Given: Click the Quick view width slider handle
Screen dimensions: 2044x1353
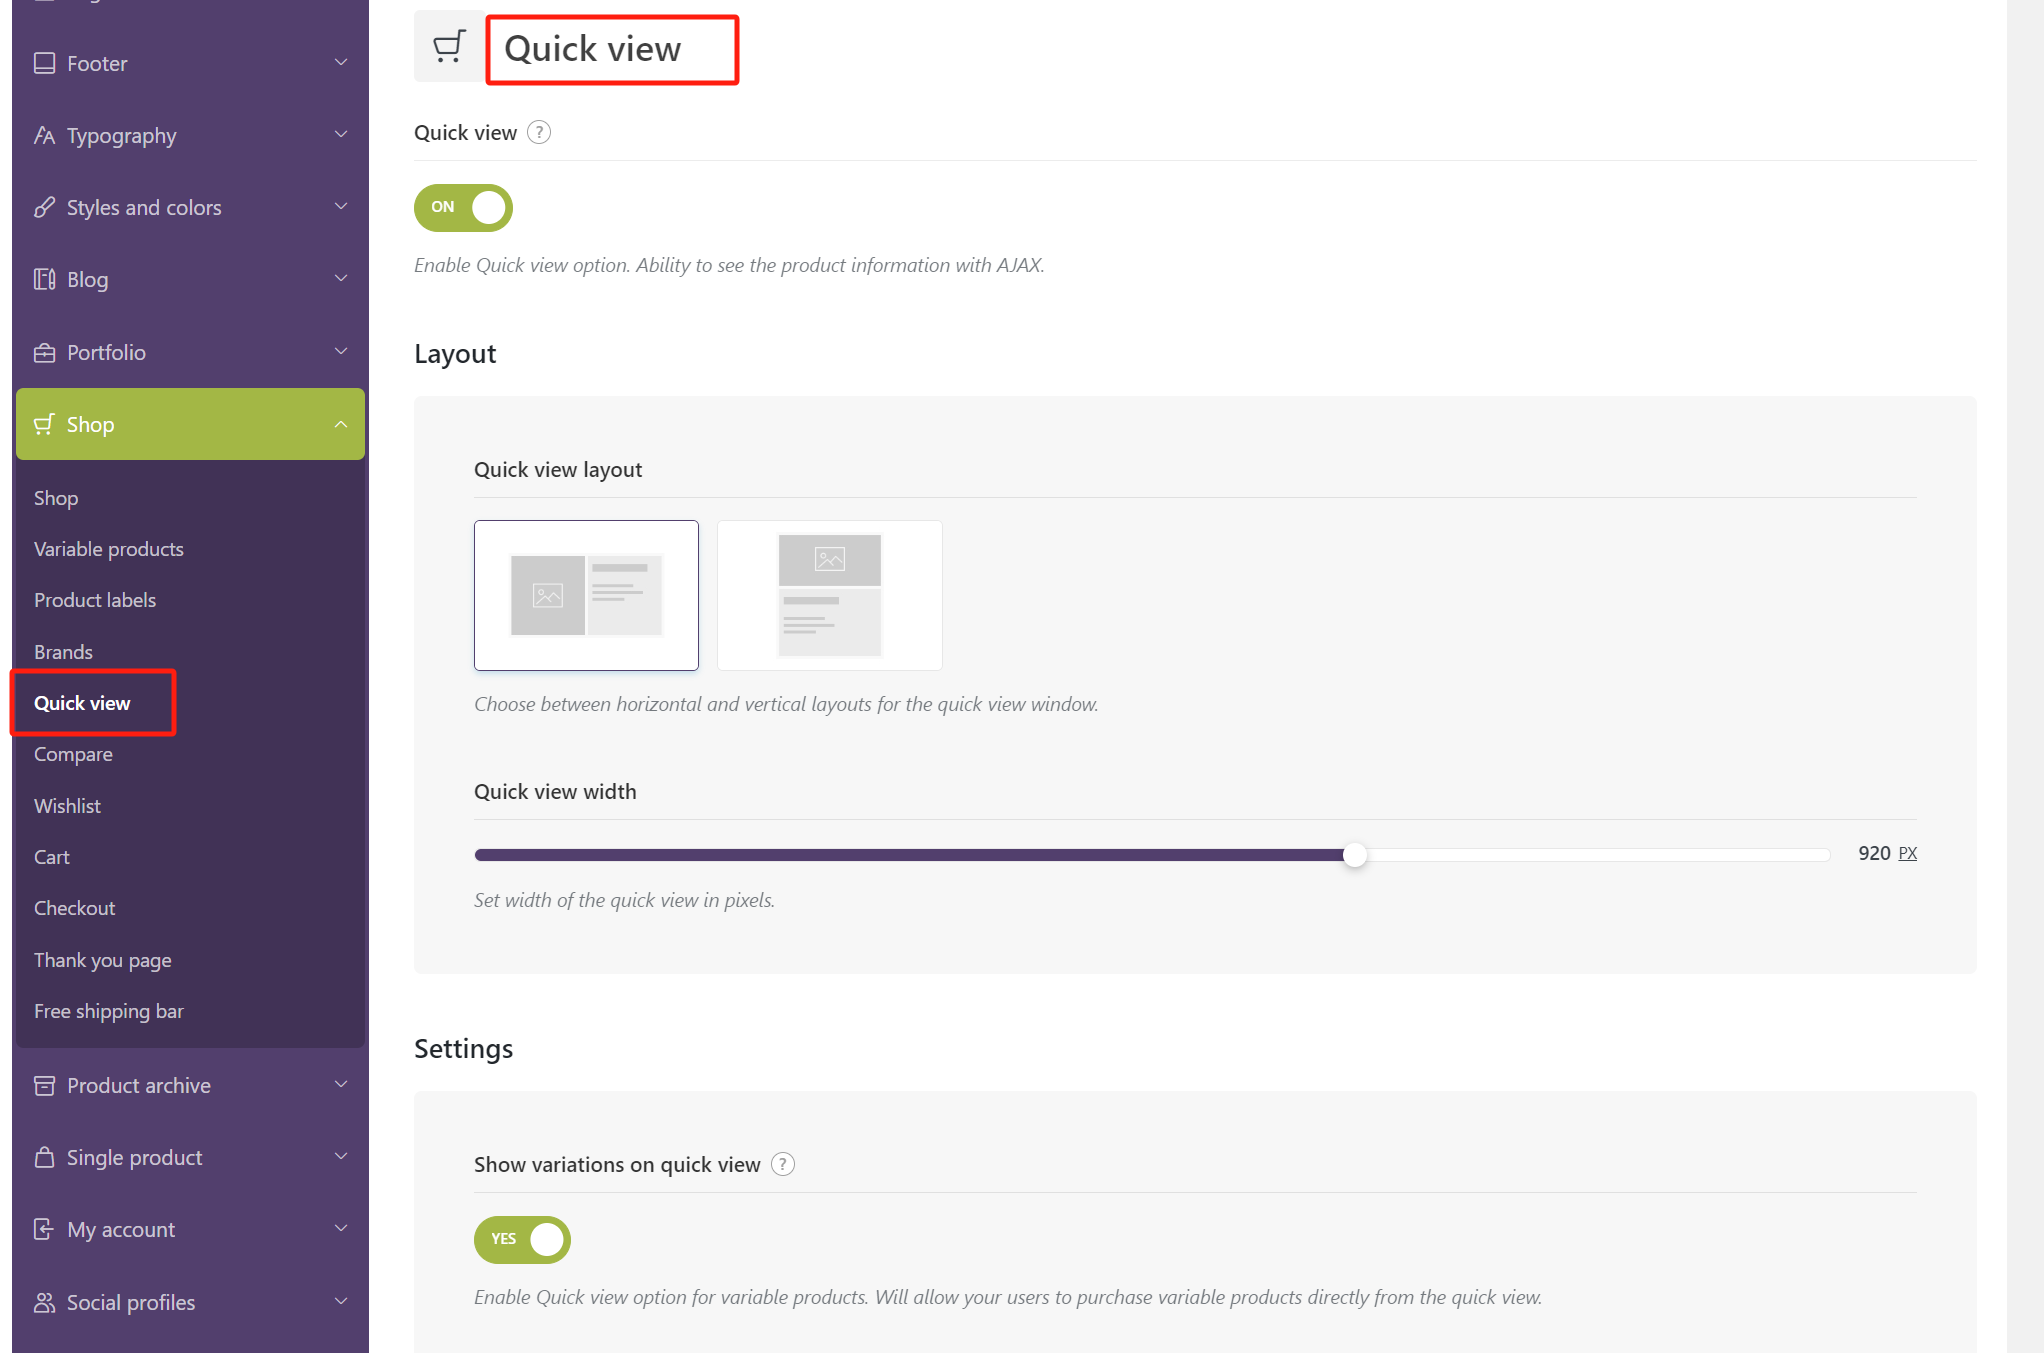Looking at the screenshot, I should click(x=1355, y=855).
